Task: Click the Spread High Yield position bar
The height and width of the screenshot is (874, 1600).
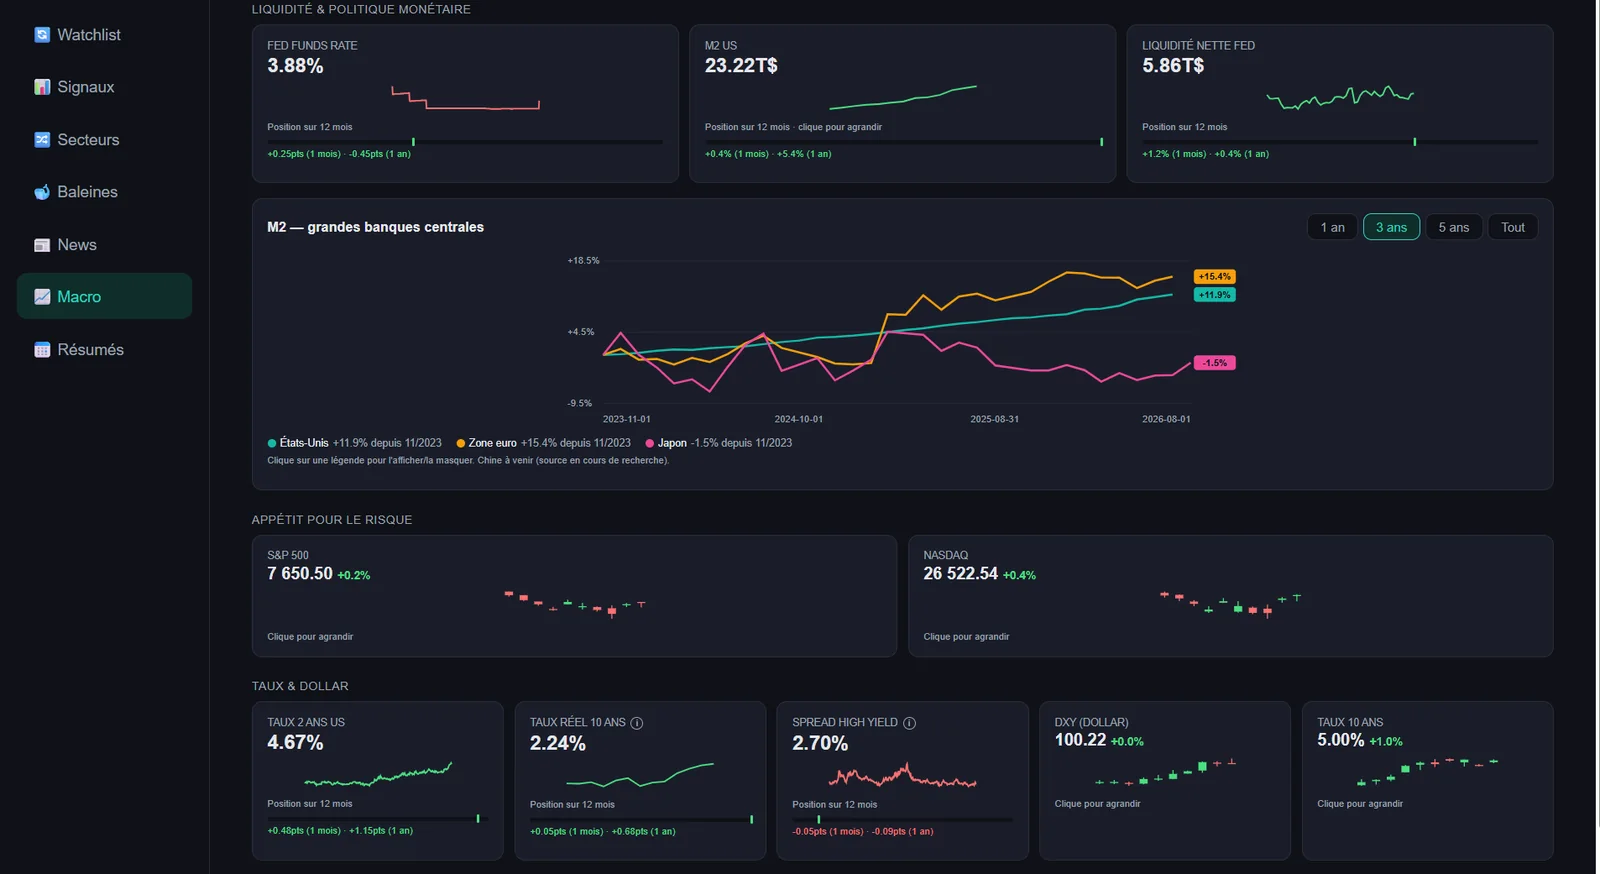Action: (x=902, y=819)
